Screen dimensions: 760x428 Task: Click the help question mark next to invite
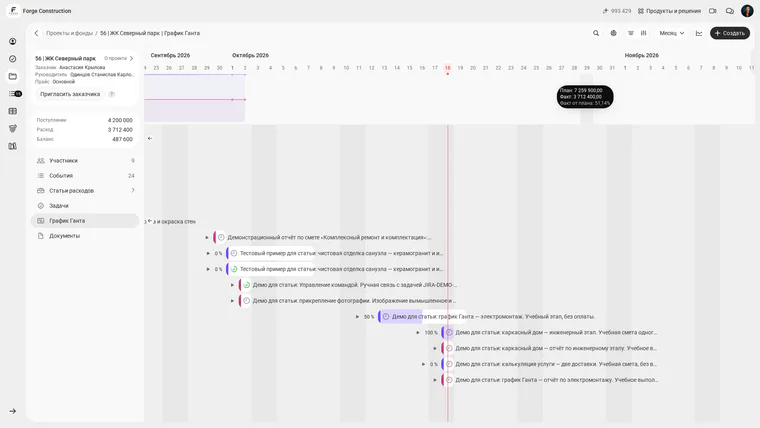click(x=111, y=94)
